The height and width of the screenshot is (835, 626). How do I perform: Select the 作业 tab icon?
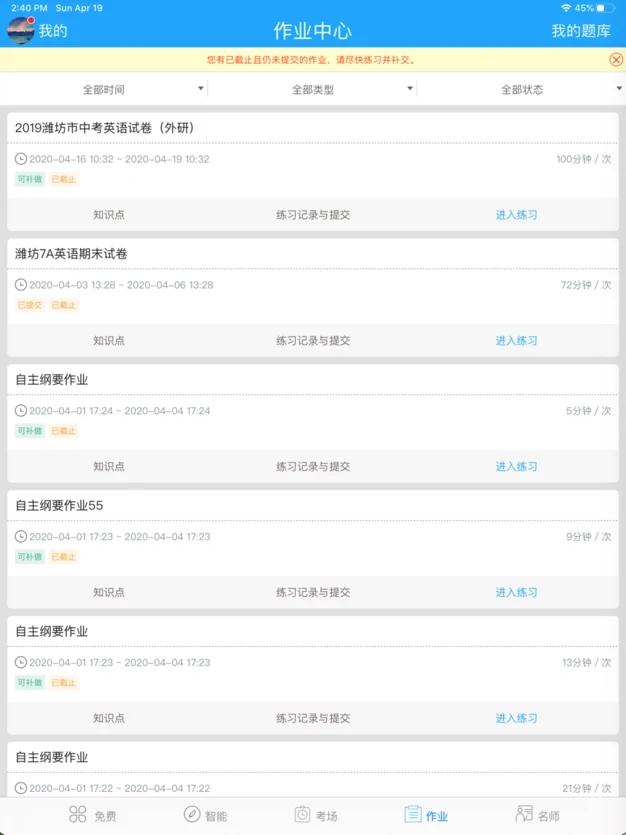413,815
